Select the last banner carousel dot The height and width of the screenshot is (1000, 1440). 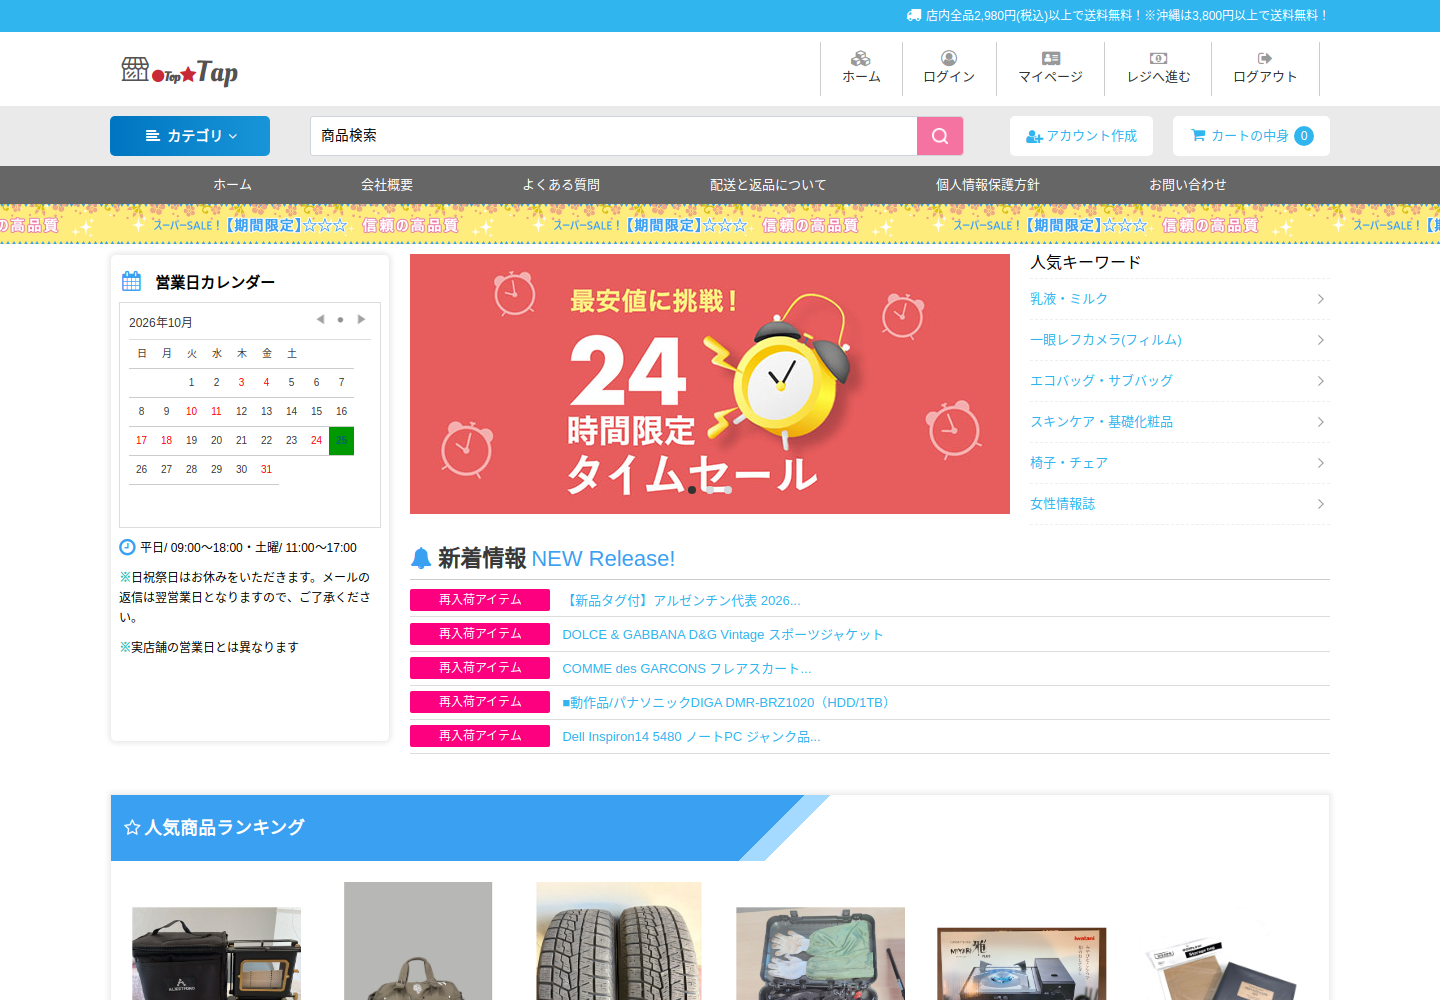pos(728,490)
